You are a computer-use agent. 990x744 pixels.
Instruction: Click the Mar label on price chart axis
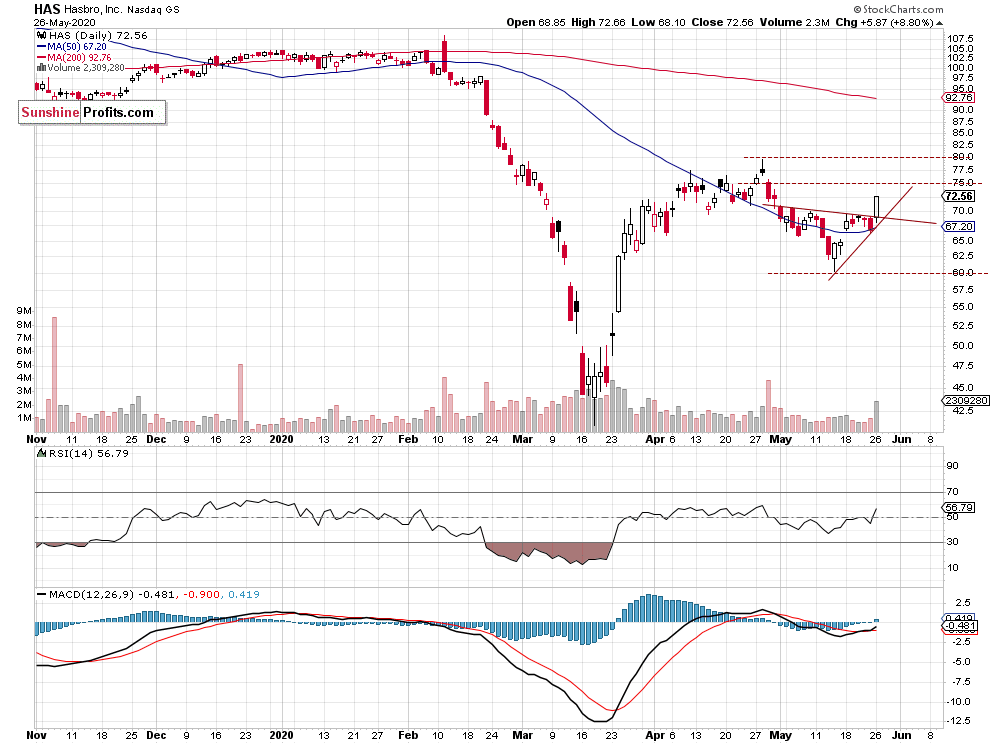(x=522, y=439)
